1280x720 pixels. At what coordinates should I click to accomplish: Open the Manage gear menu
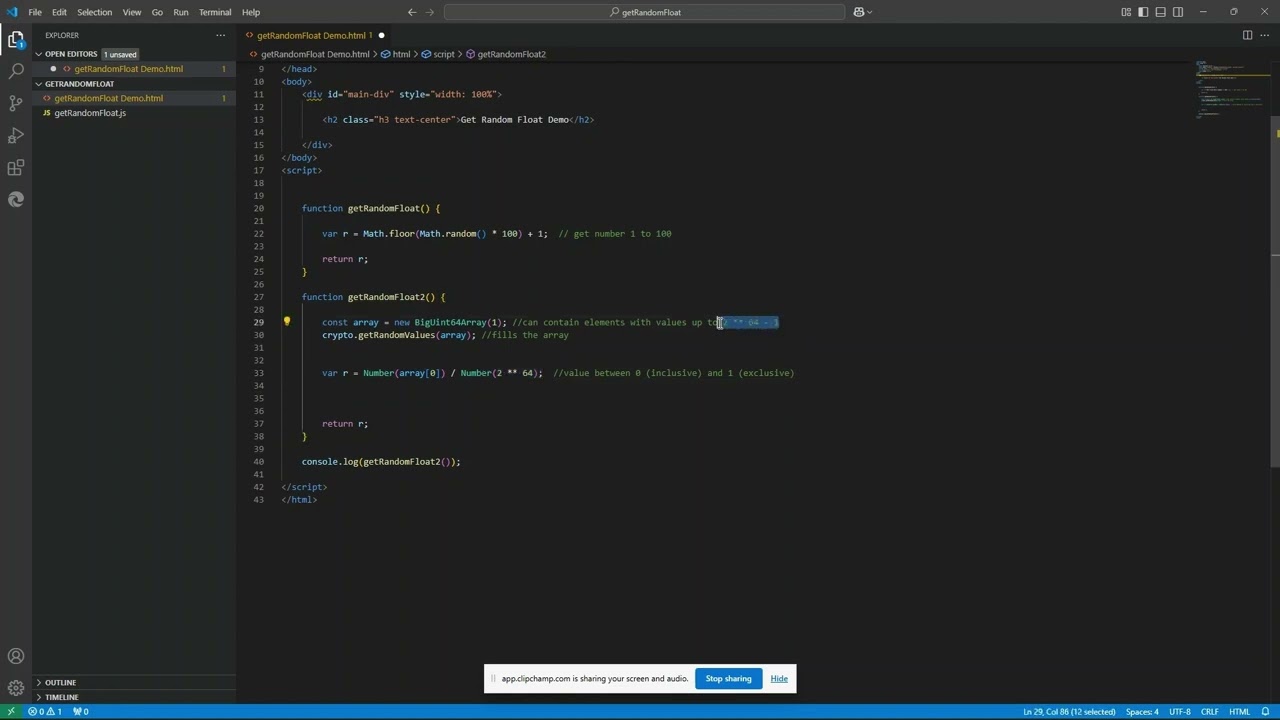tap(16, 688)
